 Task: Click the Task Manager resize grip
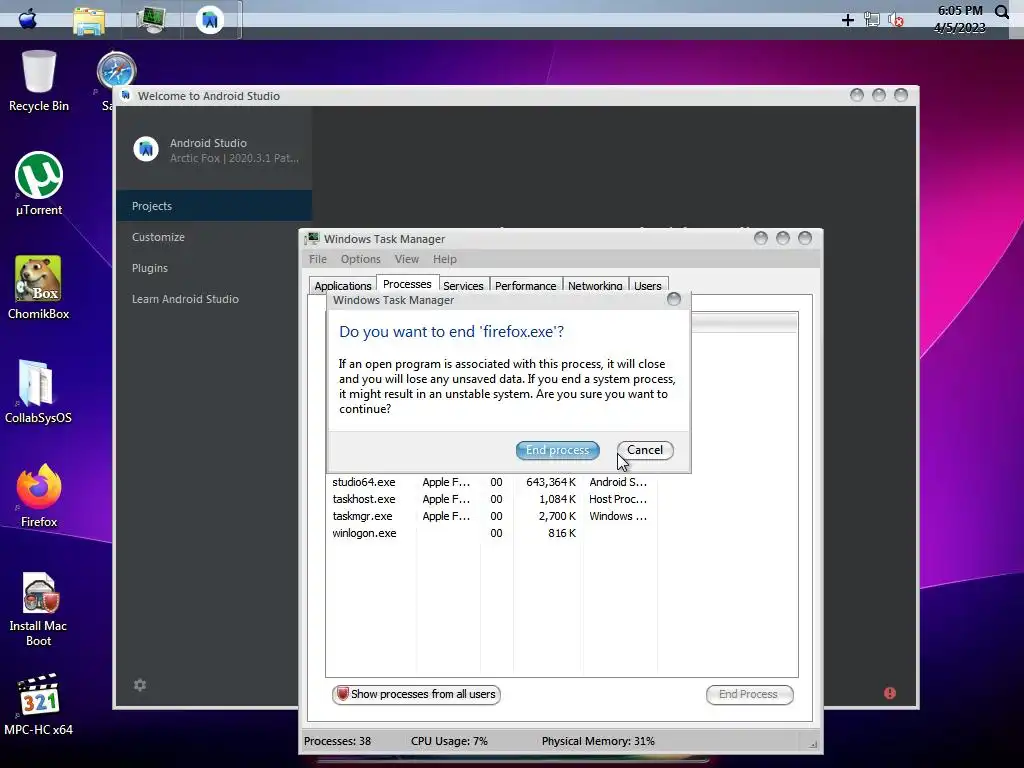(x=813, y=744)
